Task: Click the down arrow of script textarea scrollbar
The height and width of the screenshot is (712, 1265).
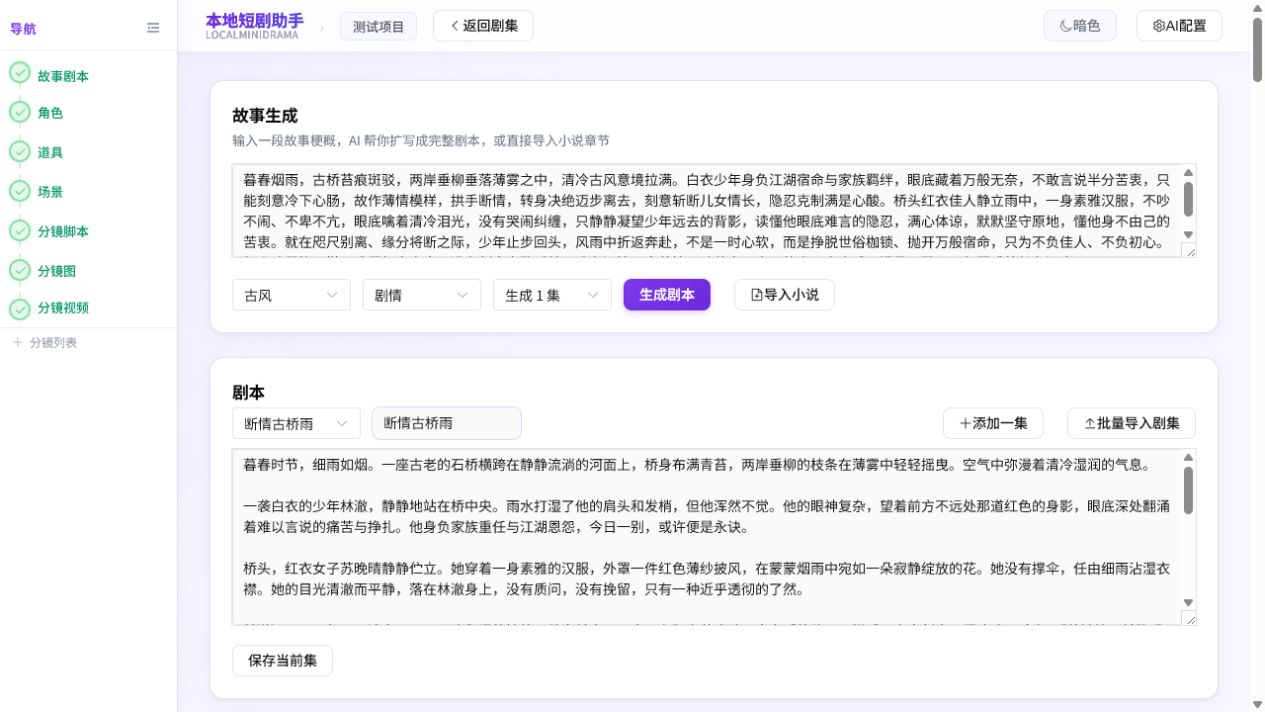Action: (1188, 603)
